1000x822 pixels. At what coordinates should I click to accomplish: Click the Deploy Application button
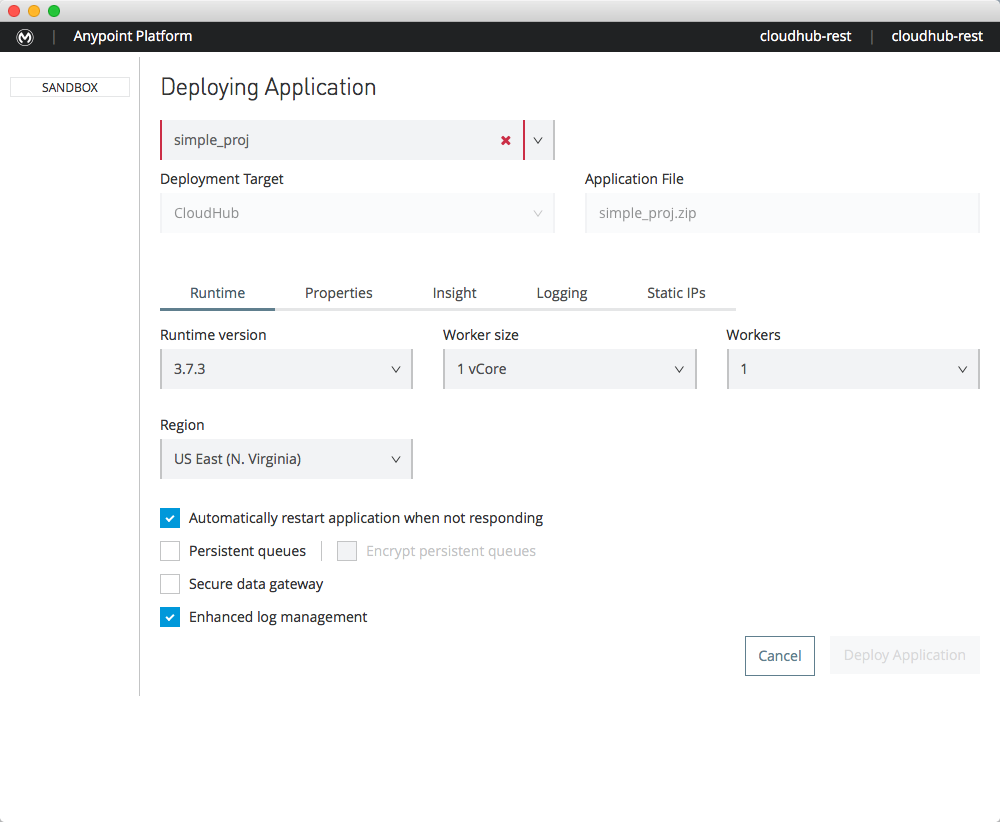(x=904, y=655)
